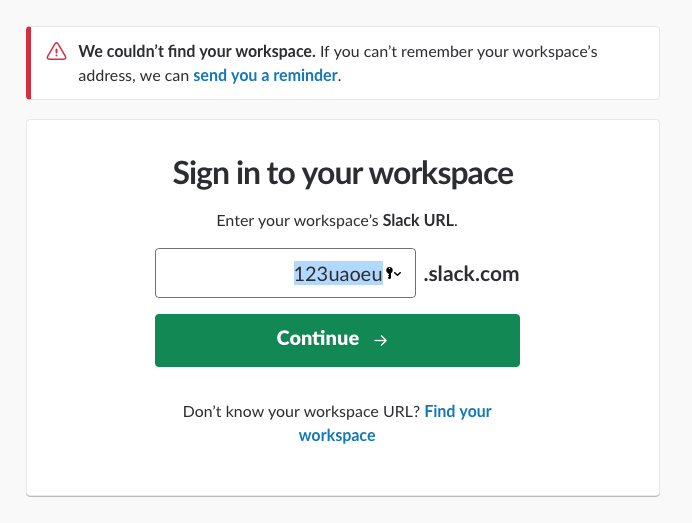This screenshot has width=692, height=523.
Task: Open the "send you a reminder" link
Action: tap(265, 75)
